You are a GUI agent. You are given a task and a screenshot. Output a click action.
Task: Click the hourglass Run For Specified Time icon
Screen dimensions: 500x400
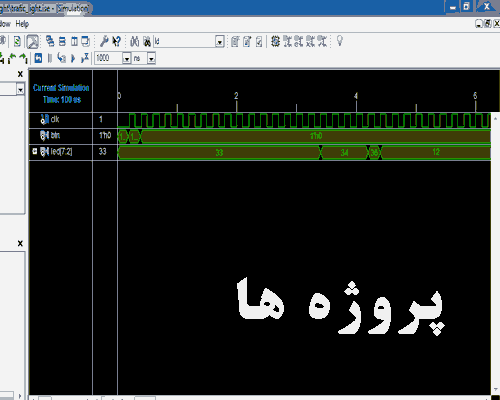[85, 58]
